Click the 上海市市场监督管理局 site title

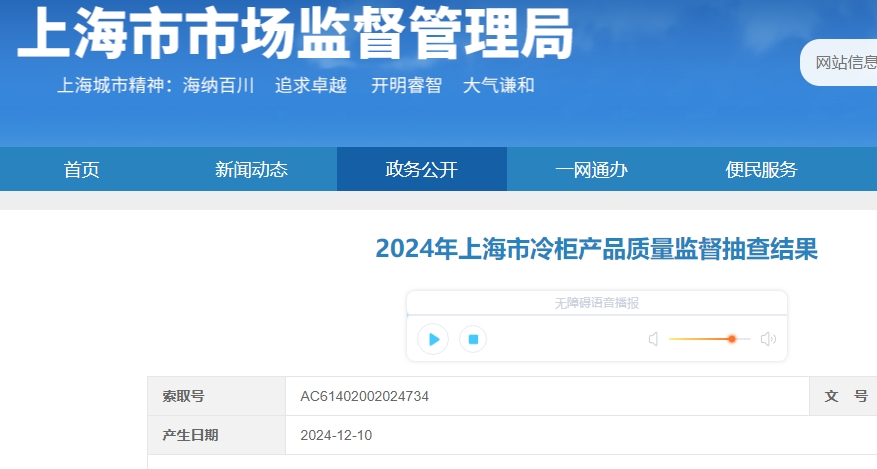[295, 34]
